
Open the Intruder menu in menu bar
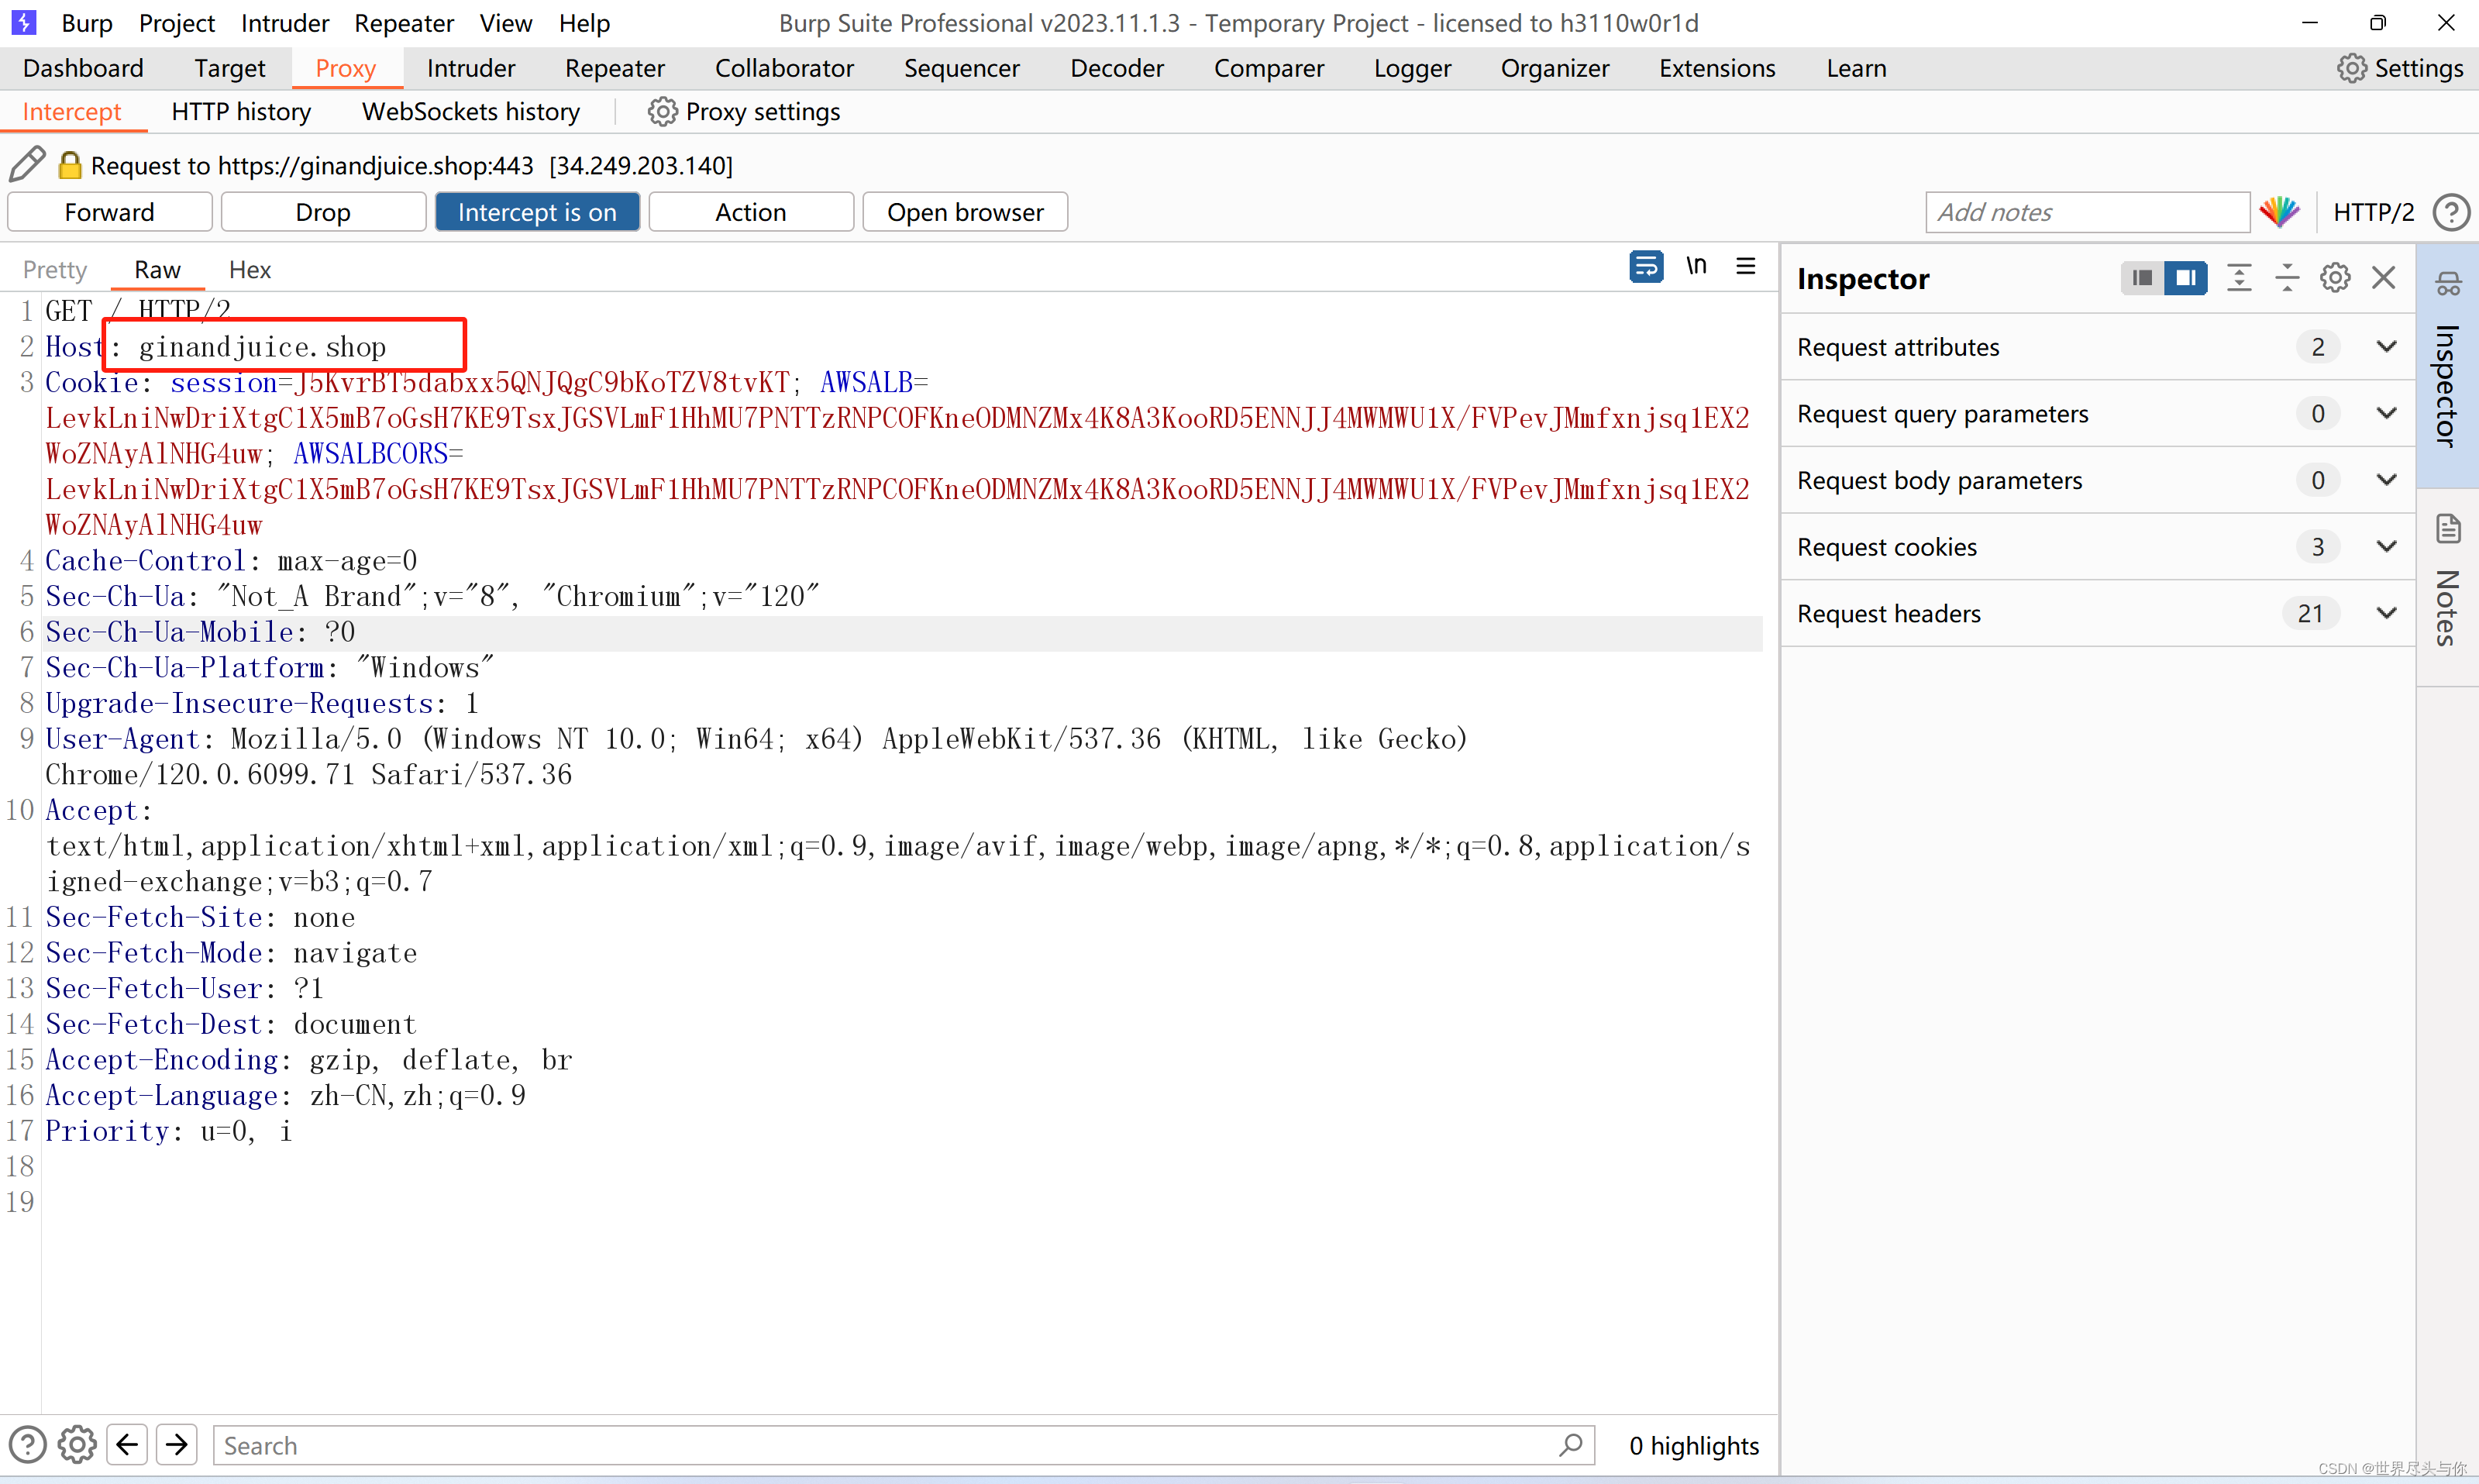pyautogui.click(x=285, y=22)
